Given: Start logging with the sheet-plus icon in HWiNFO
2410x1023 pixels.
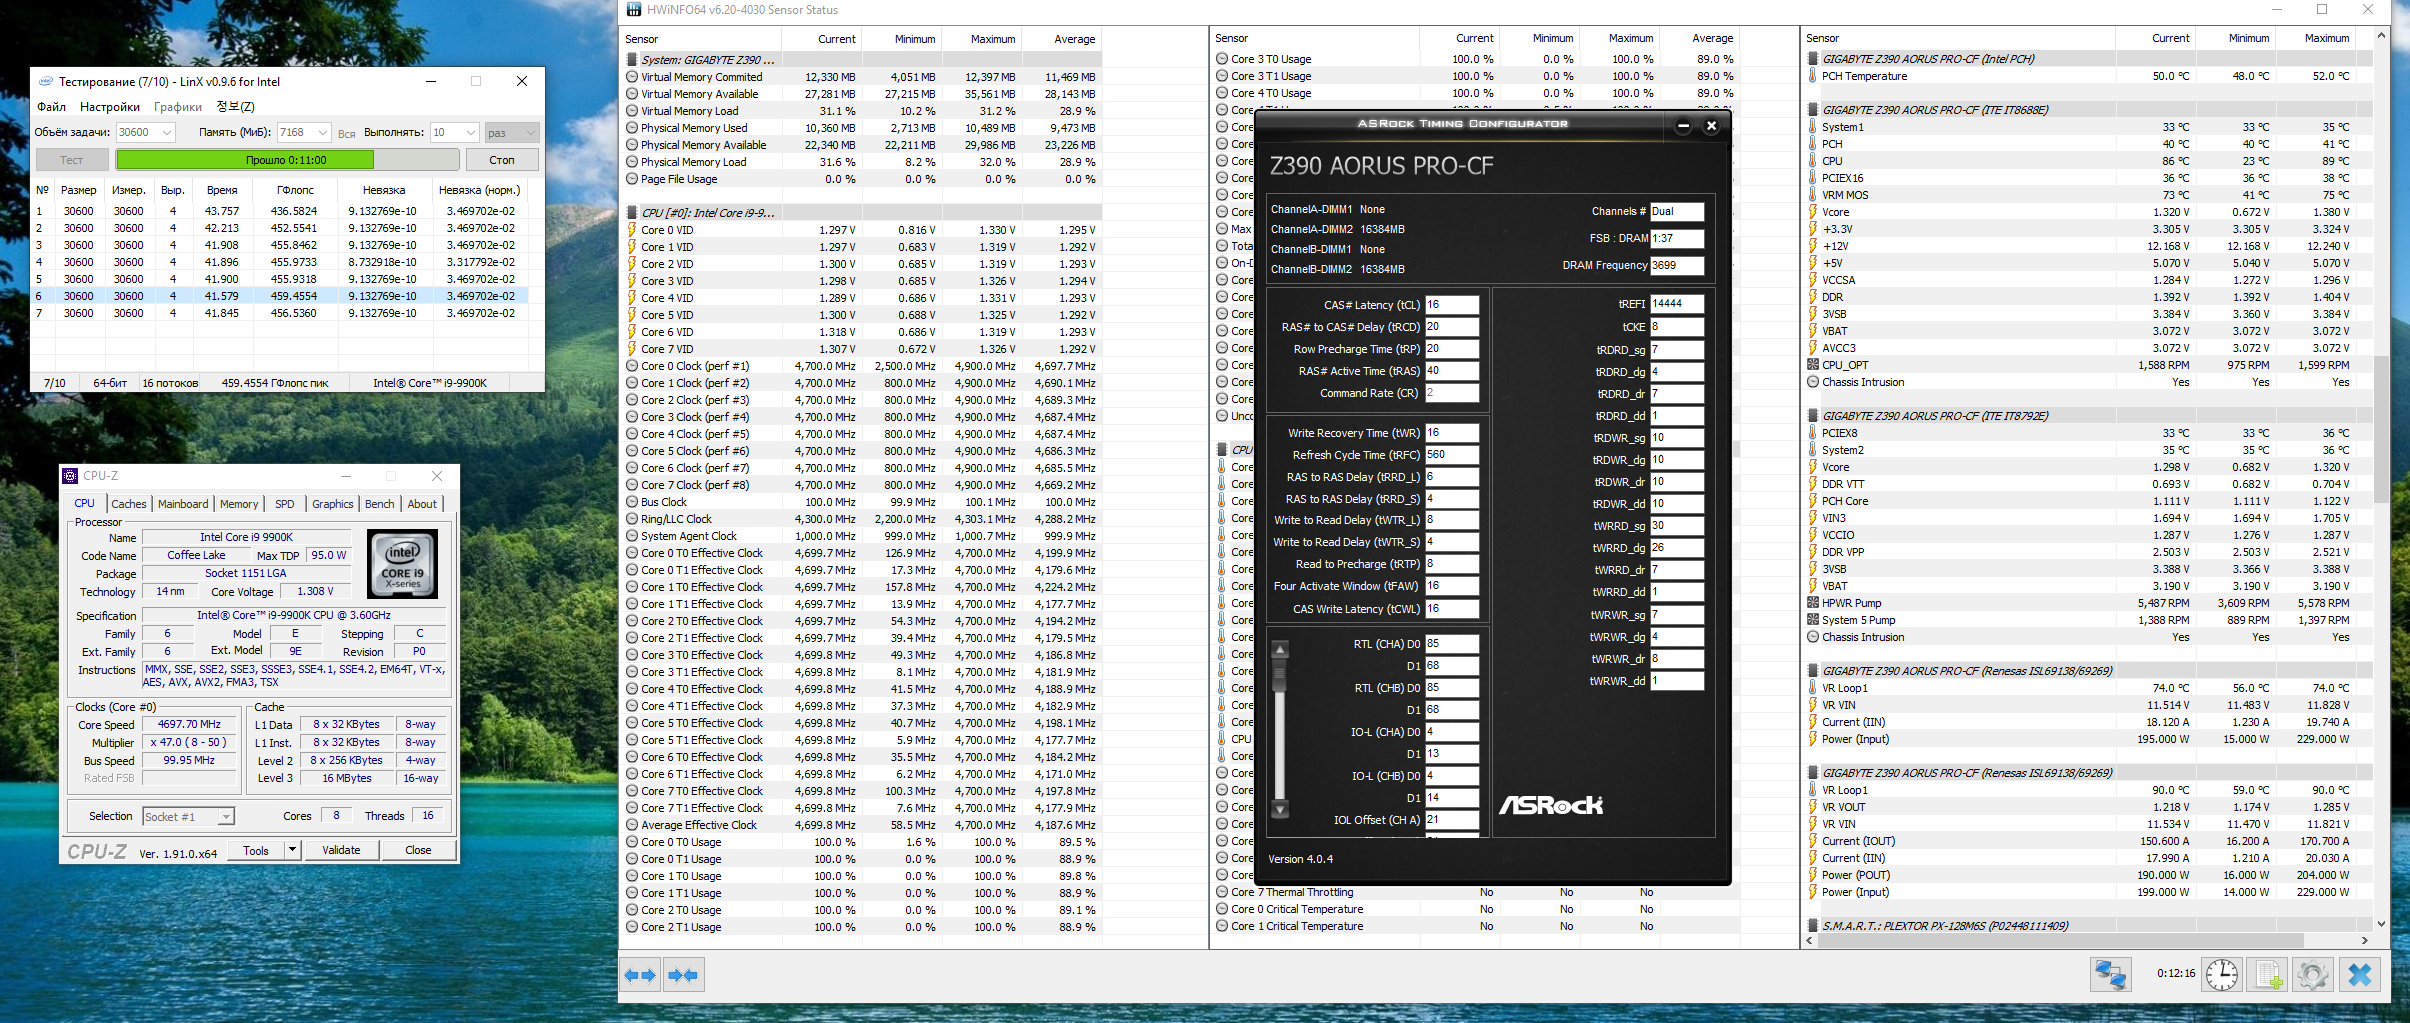Looking at the screenshot, I should (2268, 974).
